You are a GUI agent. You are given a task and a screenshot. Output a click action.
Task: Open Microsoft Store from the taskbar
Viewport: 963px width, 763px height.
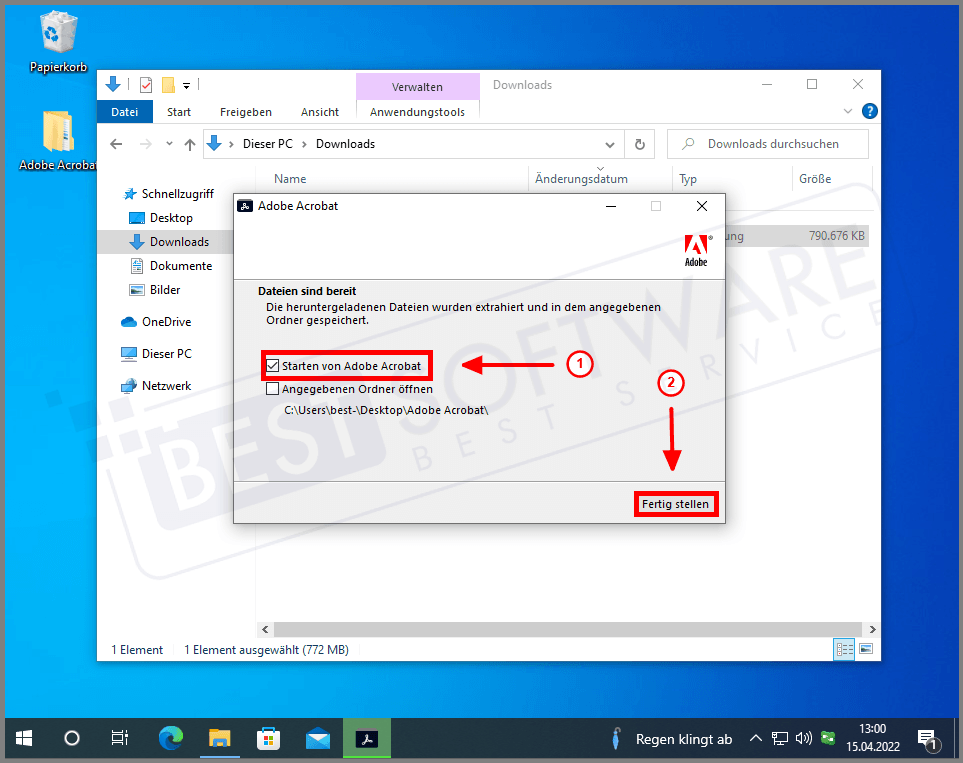click(268, 739)
